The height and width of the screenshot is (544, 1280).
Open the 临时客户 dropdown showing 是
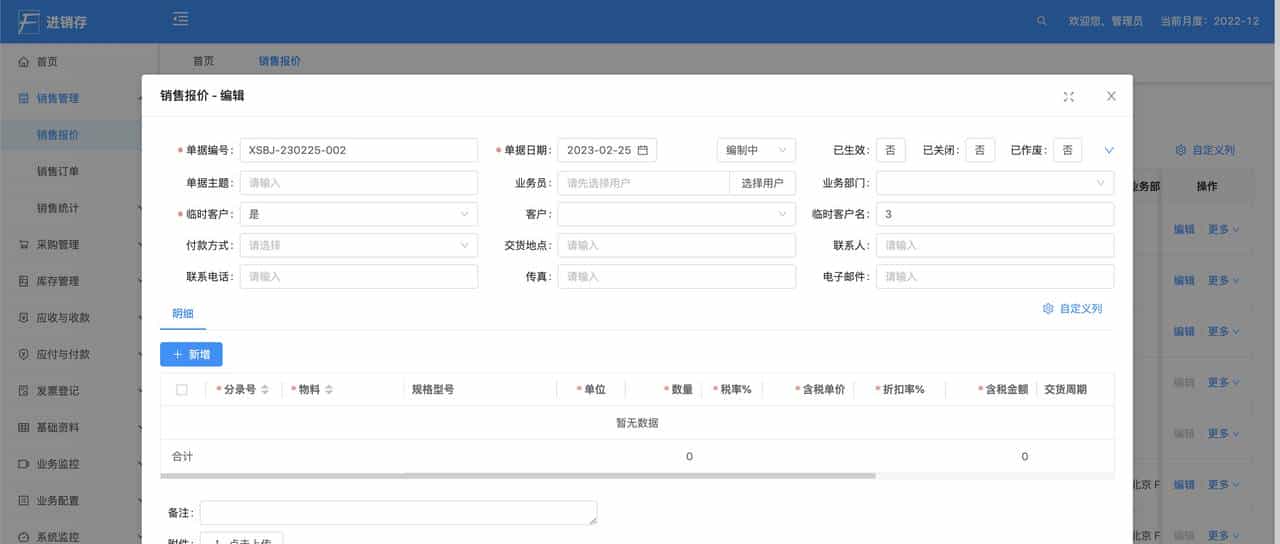[359, 214]
